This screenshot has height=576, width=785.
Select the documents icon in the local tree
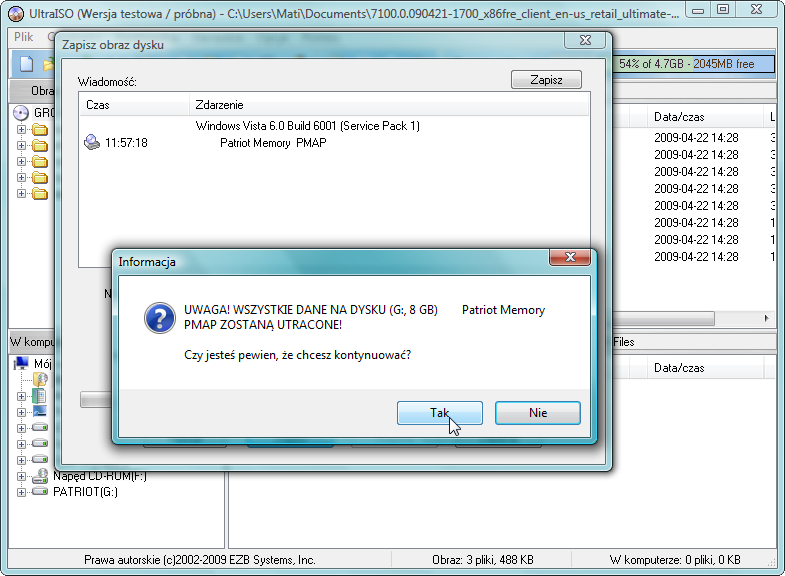39,396
